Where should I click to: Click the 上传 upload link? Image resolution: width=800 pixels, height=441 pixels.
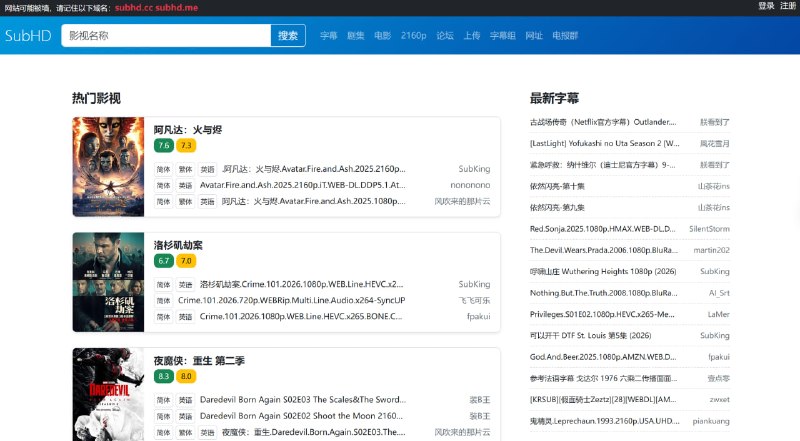point(472,36)
